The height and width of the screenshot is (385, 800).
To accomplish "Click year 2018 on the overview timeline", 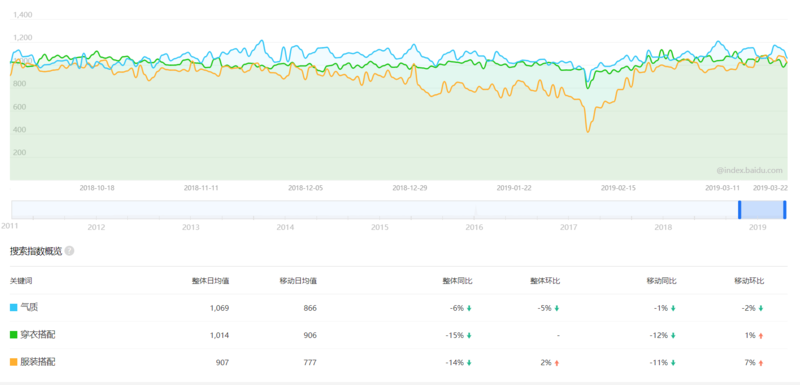I will (663, 227).
